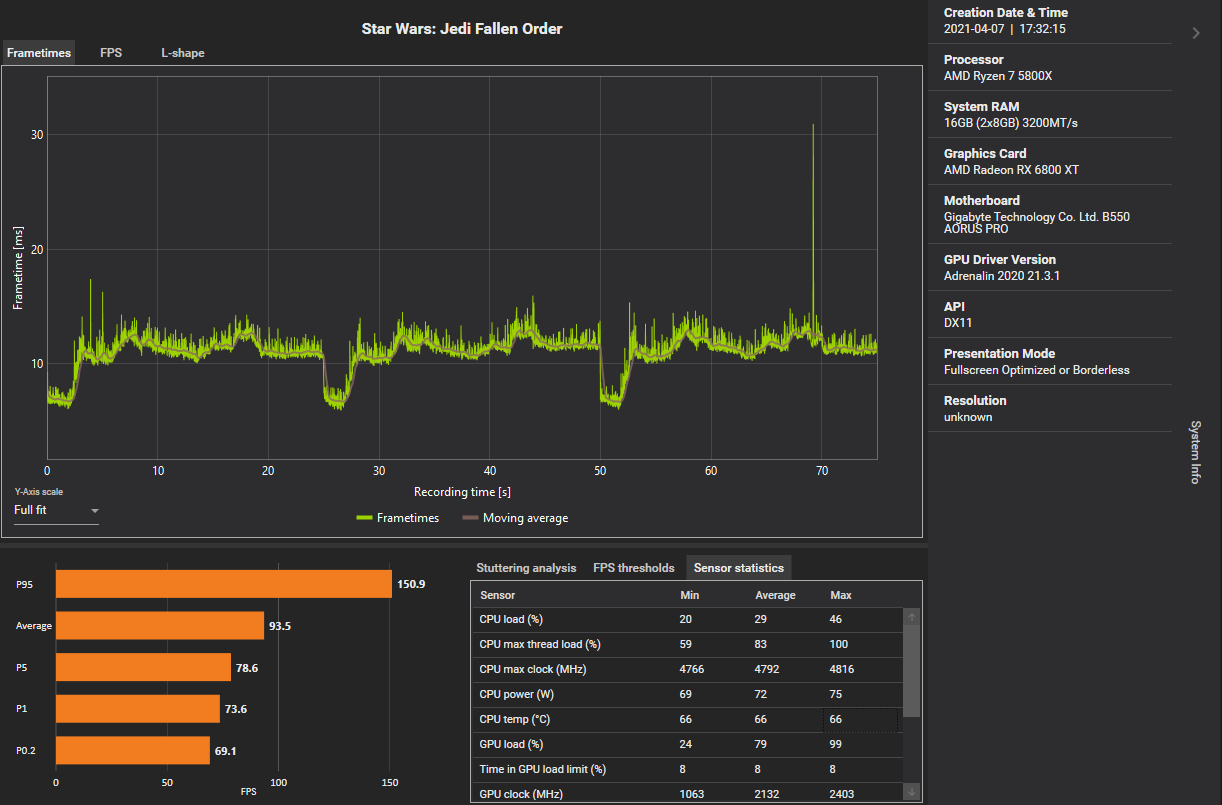This screenshot has width=1222, height=805.
Task: Click the Min column header
Action: point(689,595)
